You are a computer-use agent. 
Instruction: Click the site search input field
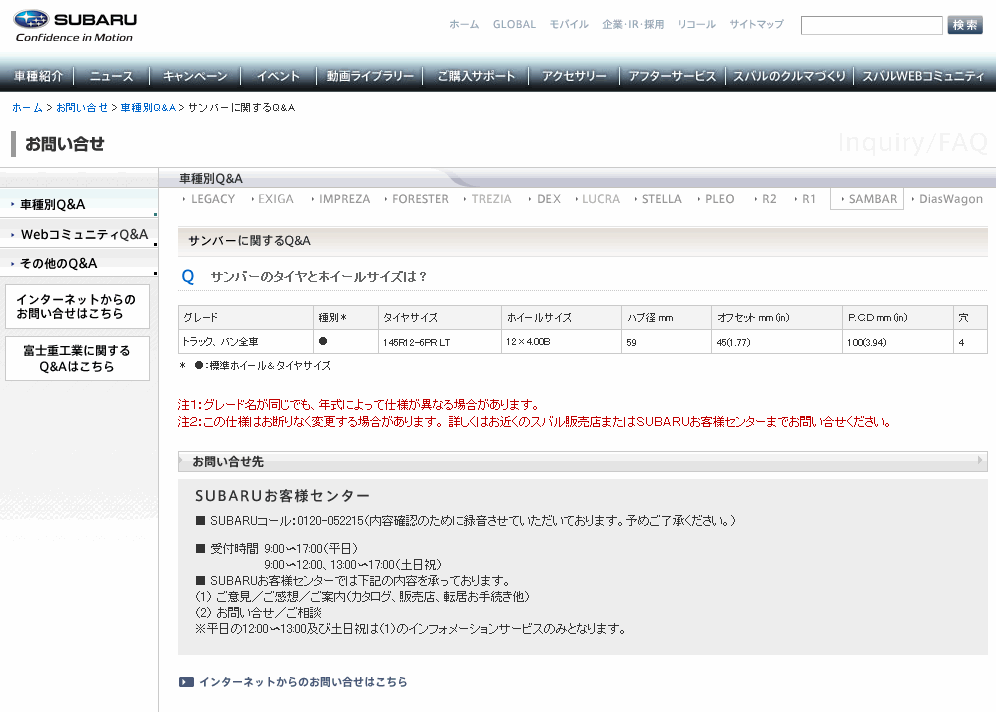(872, 25)
